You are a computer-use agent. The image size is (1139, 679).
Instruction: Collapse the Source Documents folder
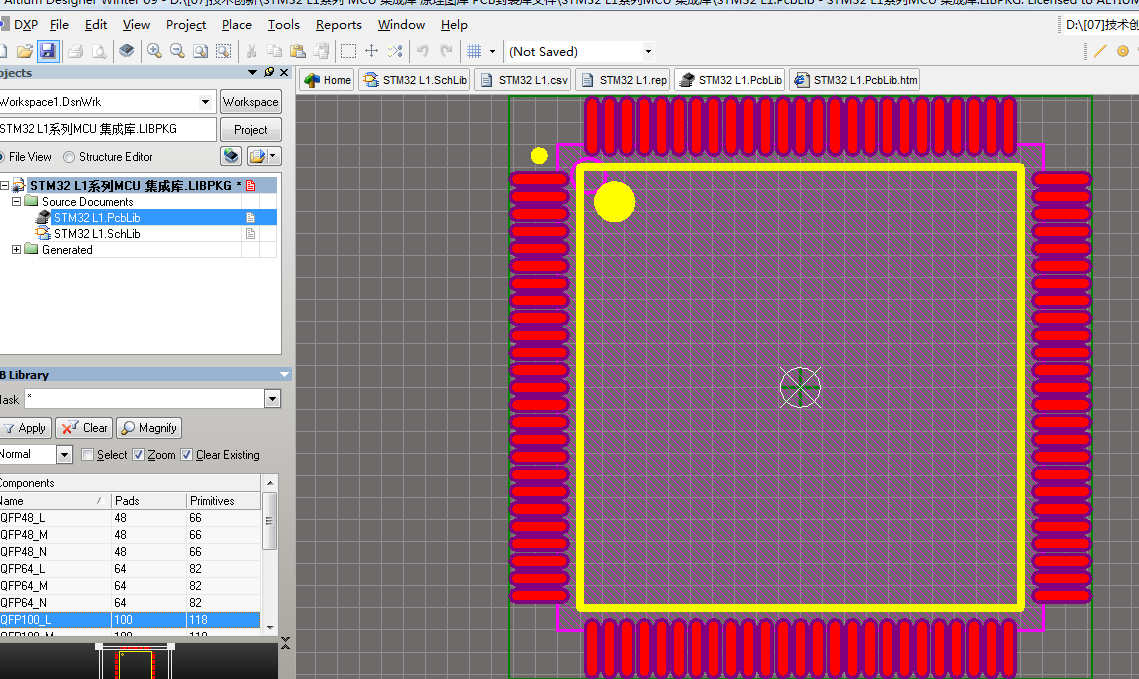[x=17, y=202]
